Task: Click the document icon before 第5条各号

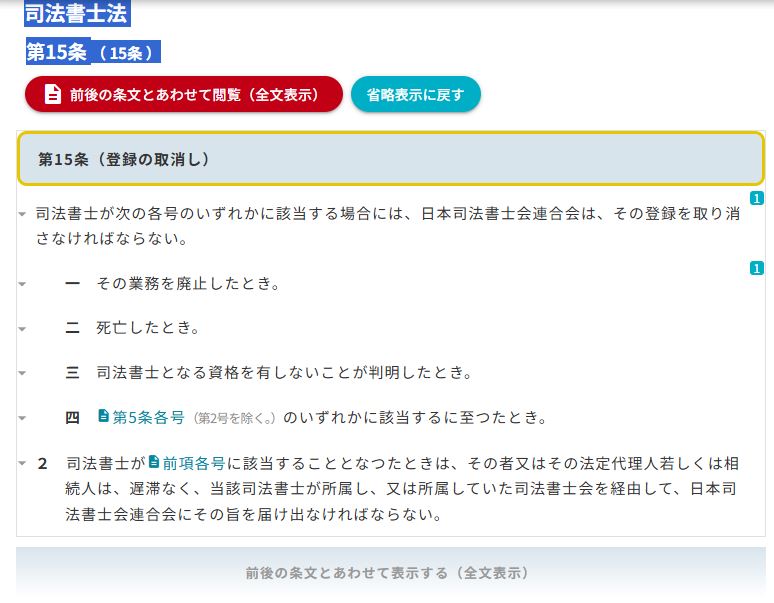Action: click(x=103, y=416)
